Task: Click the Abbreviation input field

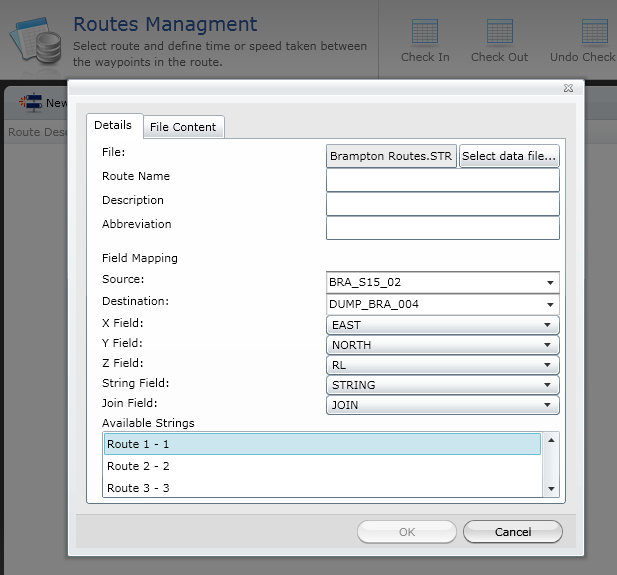Action: tap(442, 228)
